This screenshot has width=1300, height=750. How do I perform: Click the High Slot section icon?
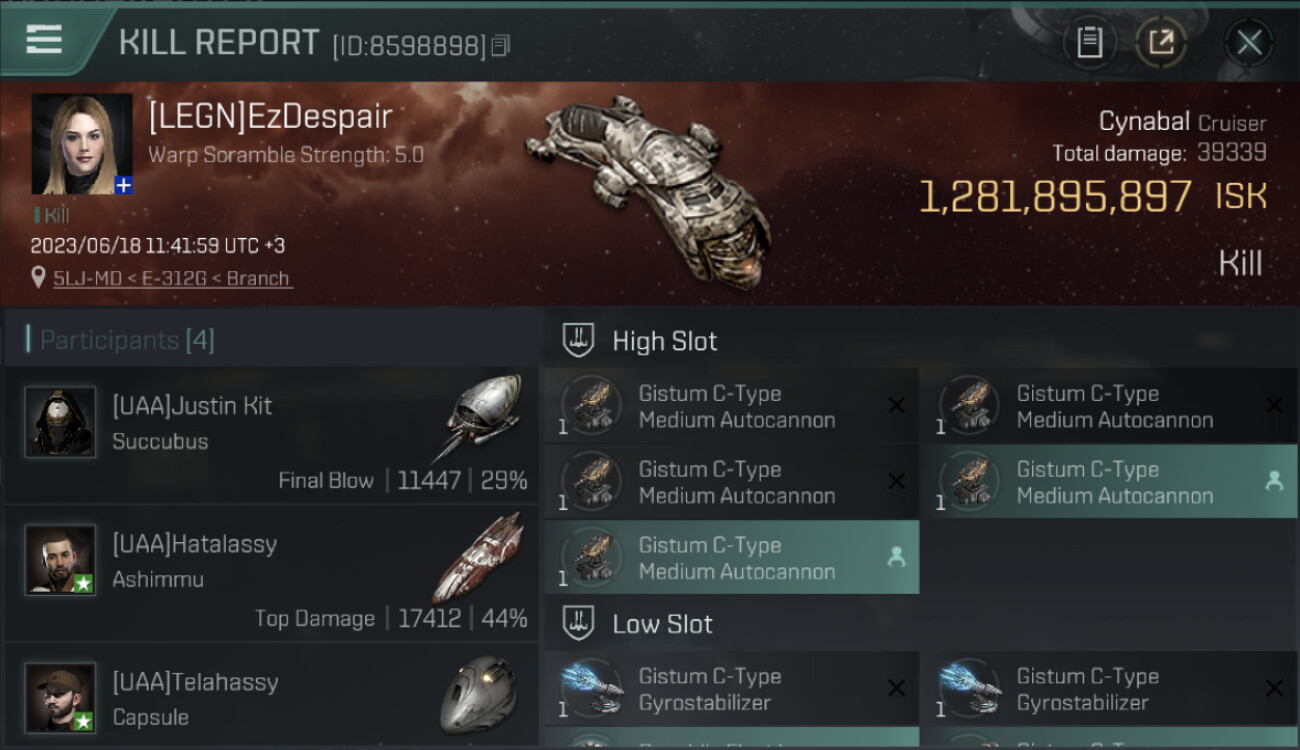point(578,340)
